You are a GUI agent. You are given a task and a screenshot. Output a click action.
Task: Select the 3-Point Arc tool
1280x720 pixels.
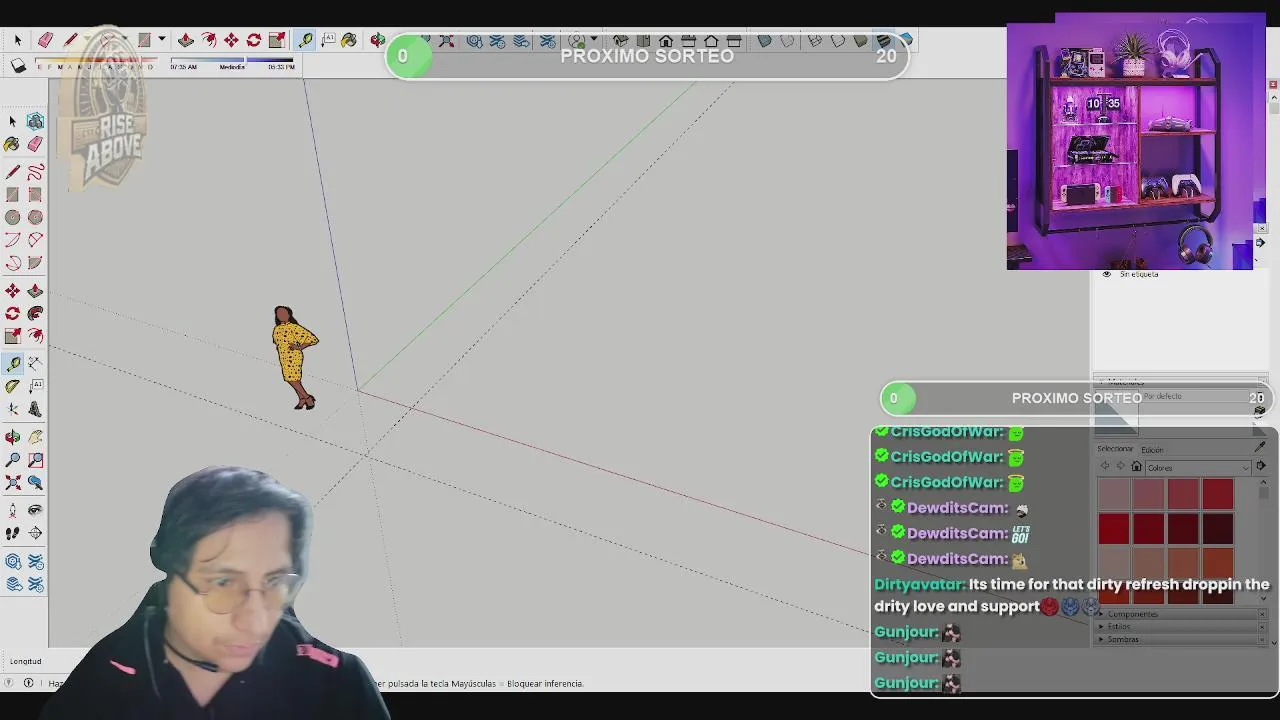tap(13, 264)
